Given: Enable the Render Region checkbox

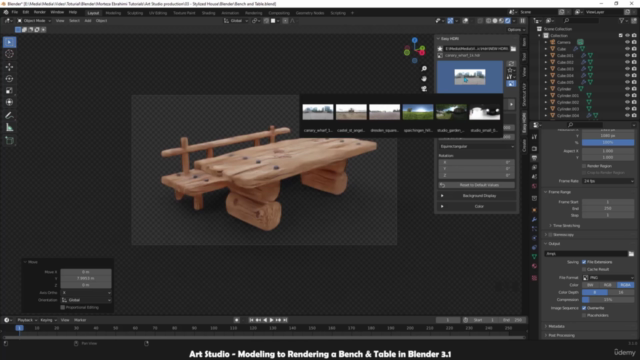Looking at the screenshot, I should coord(584,166).
